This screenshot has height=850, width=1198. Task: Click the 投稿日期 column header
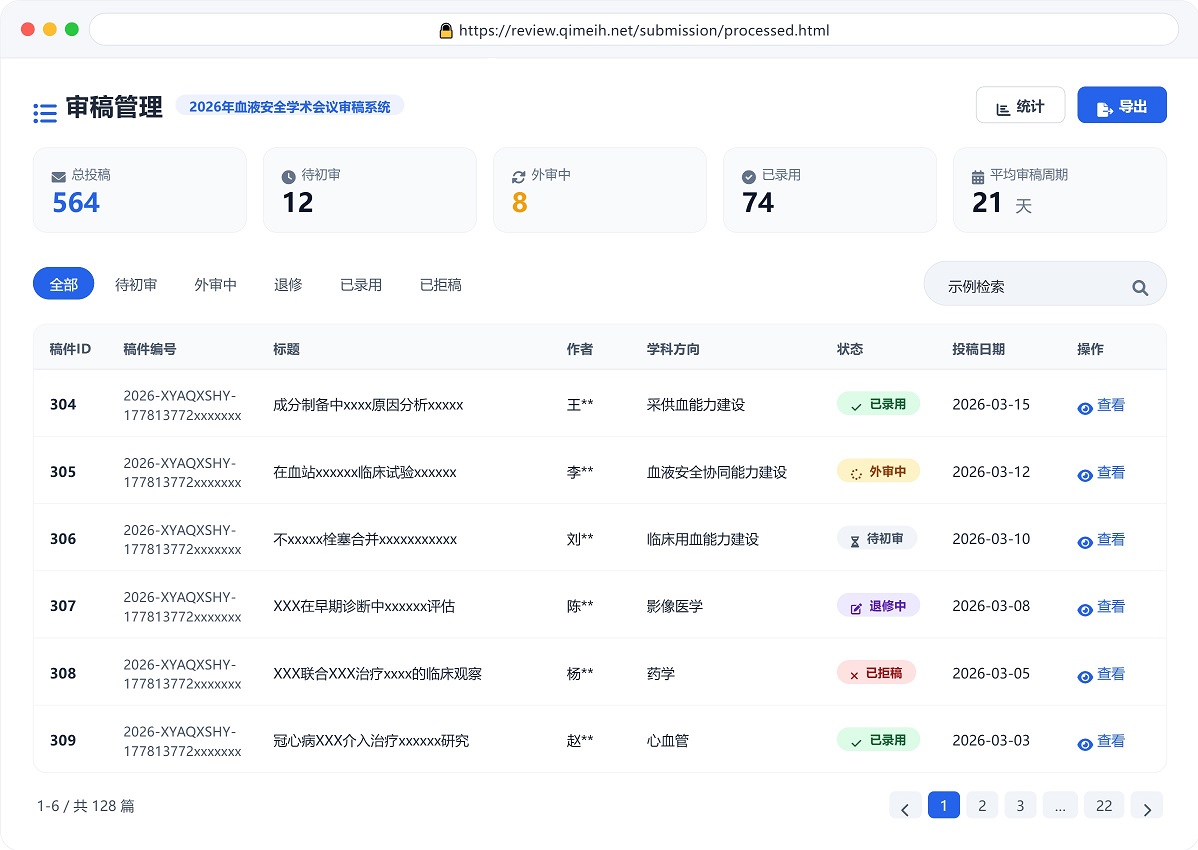click(x=979, y=349)
